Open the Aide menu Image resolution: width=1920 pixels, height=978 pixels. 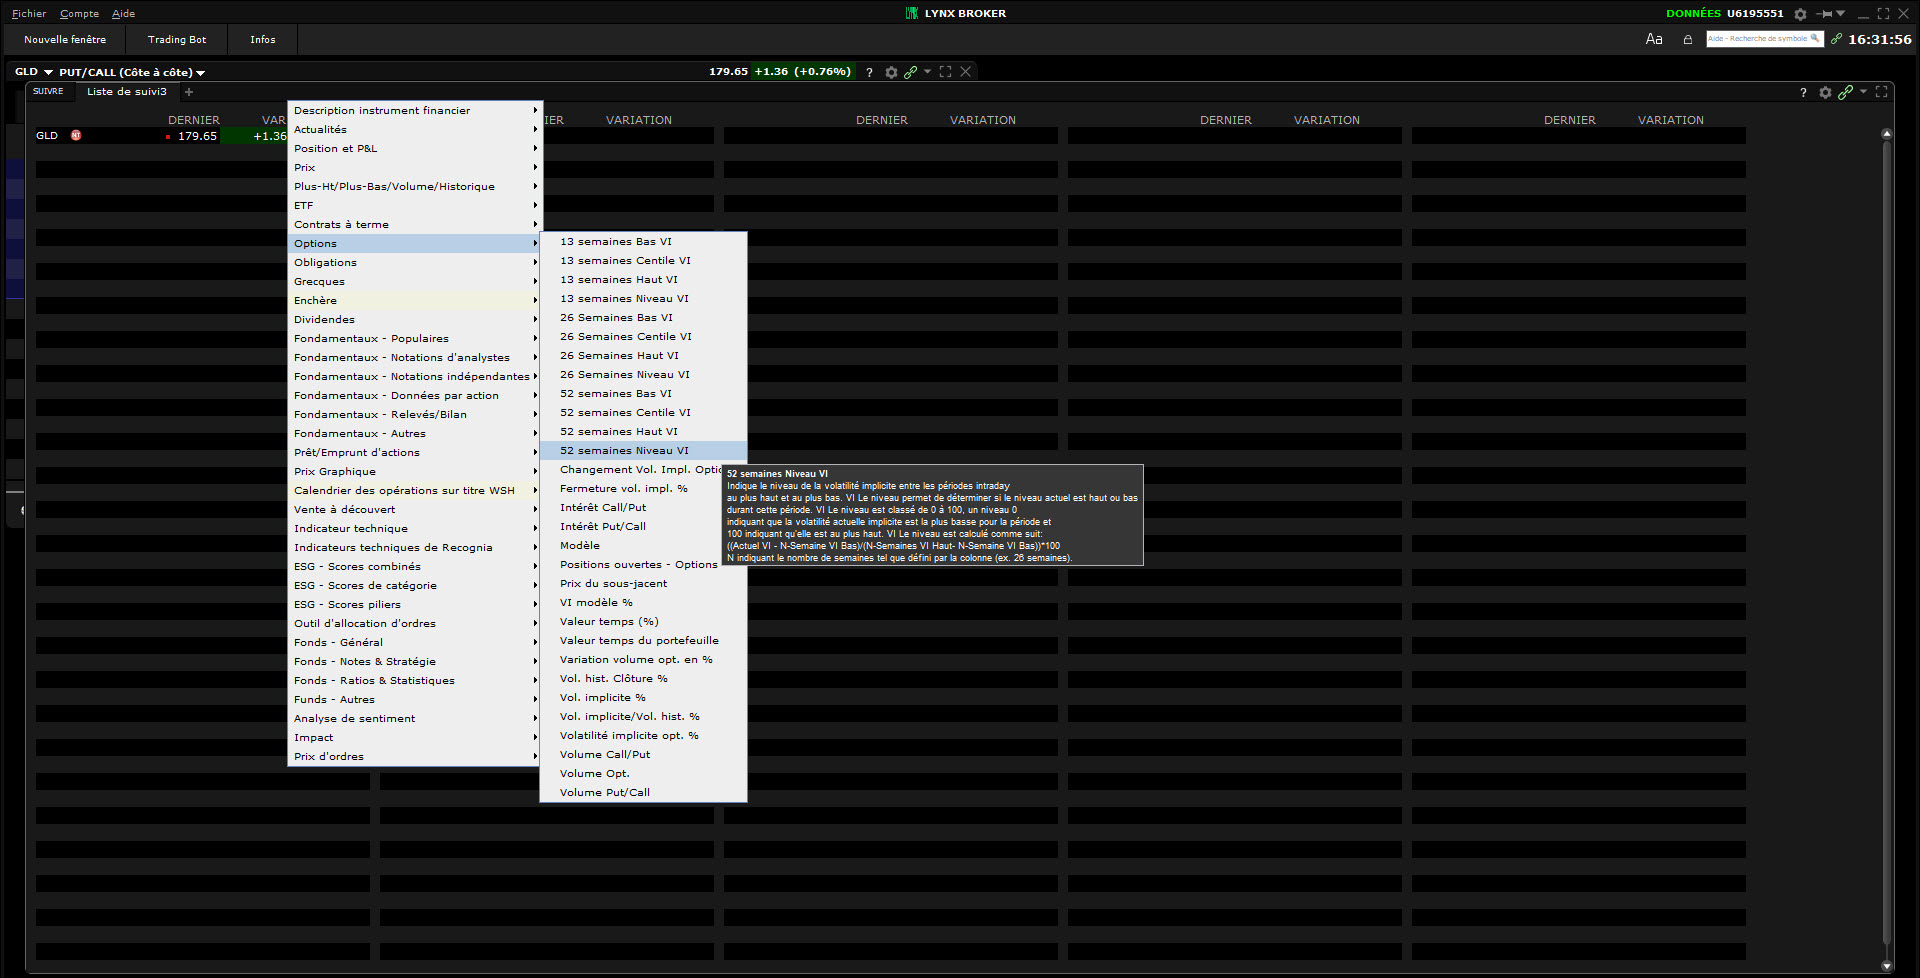[x=123, y=14]
